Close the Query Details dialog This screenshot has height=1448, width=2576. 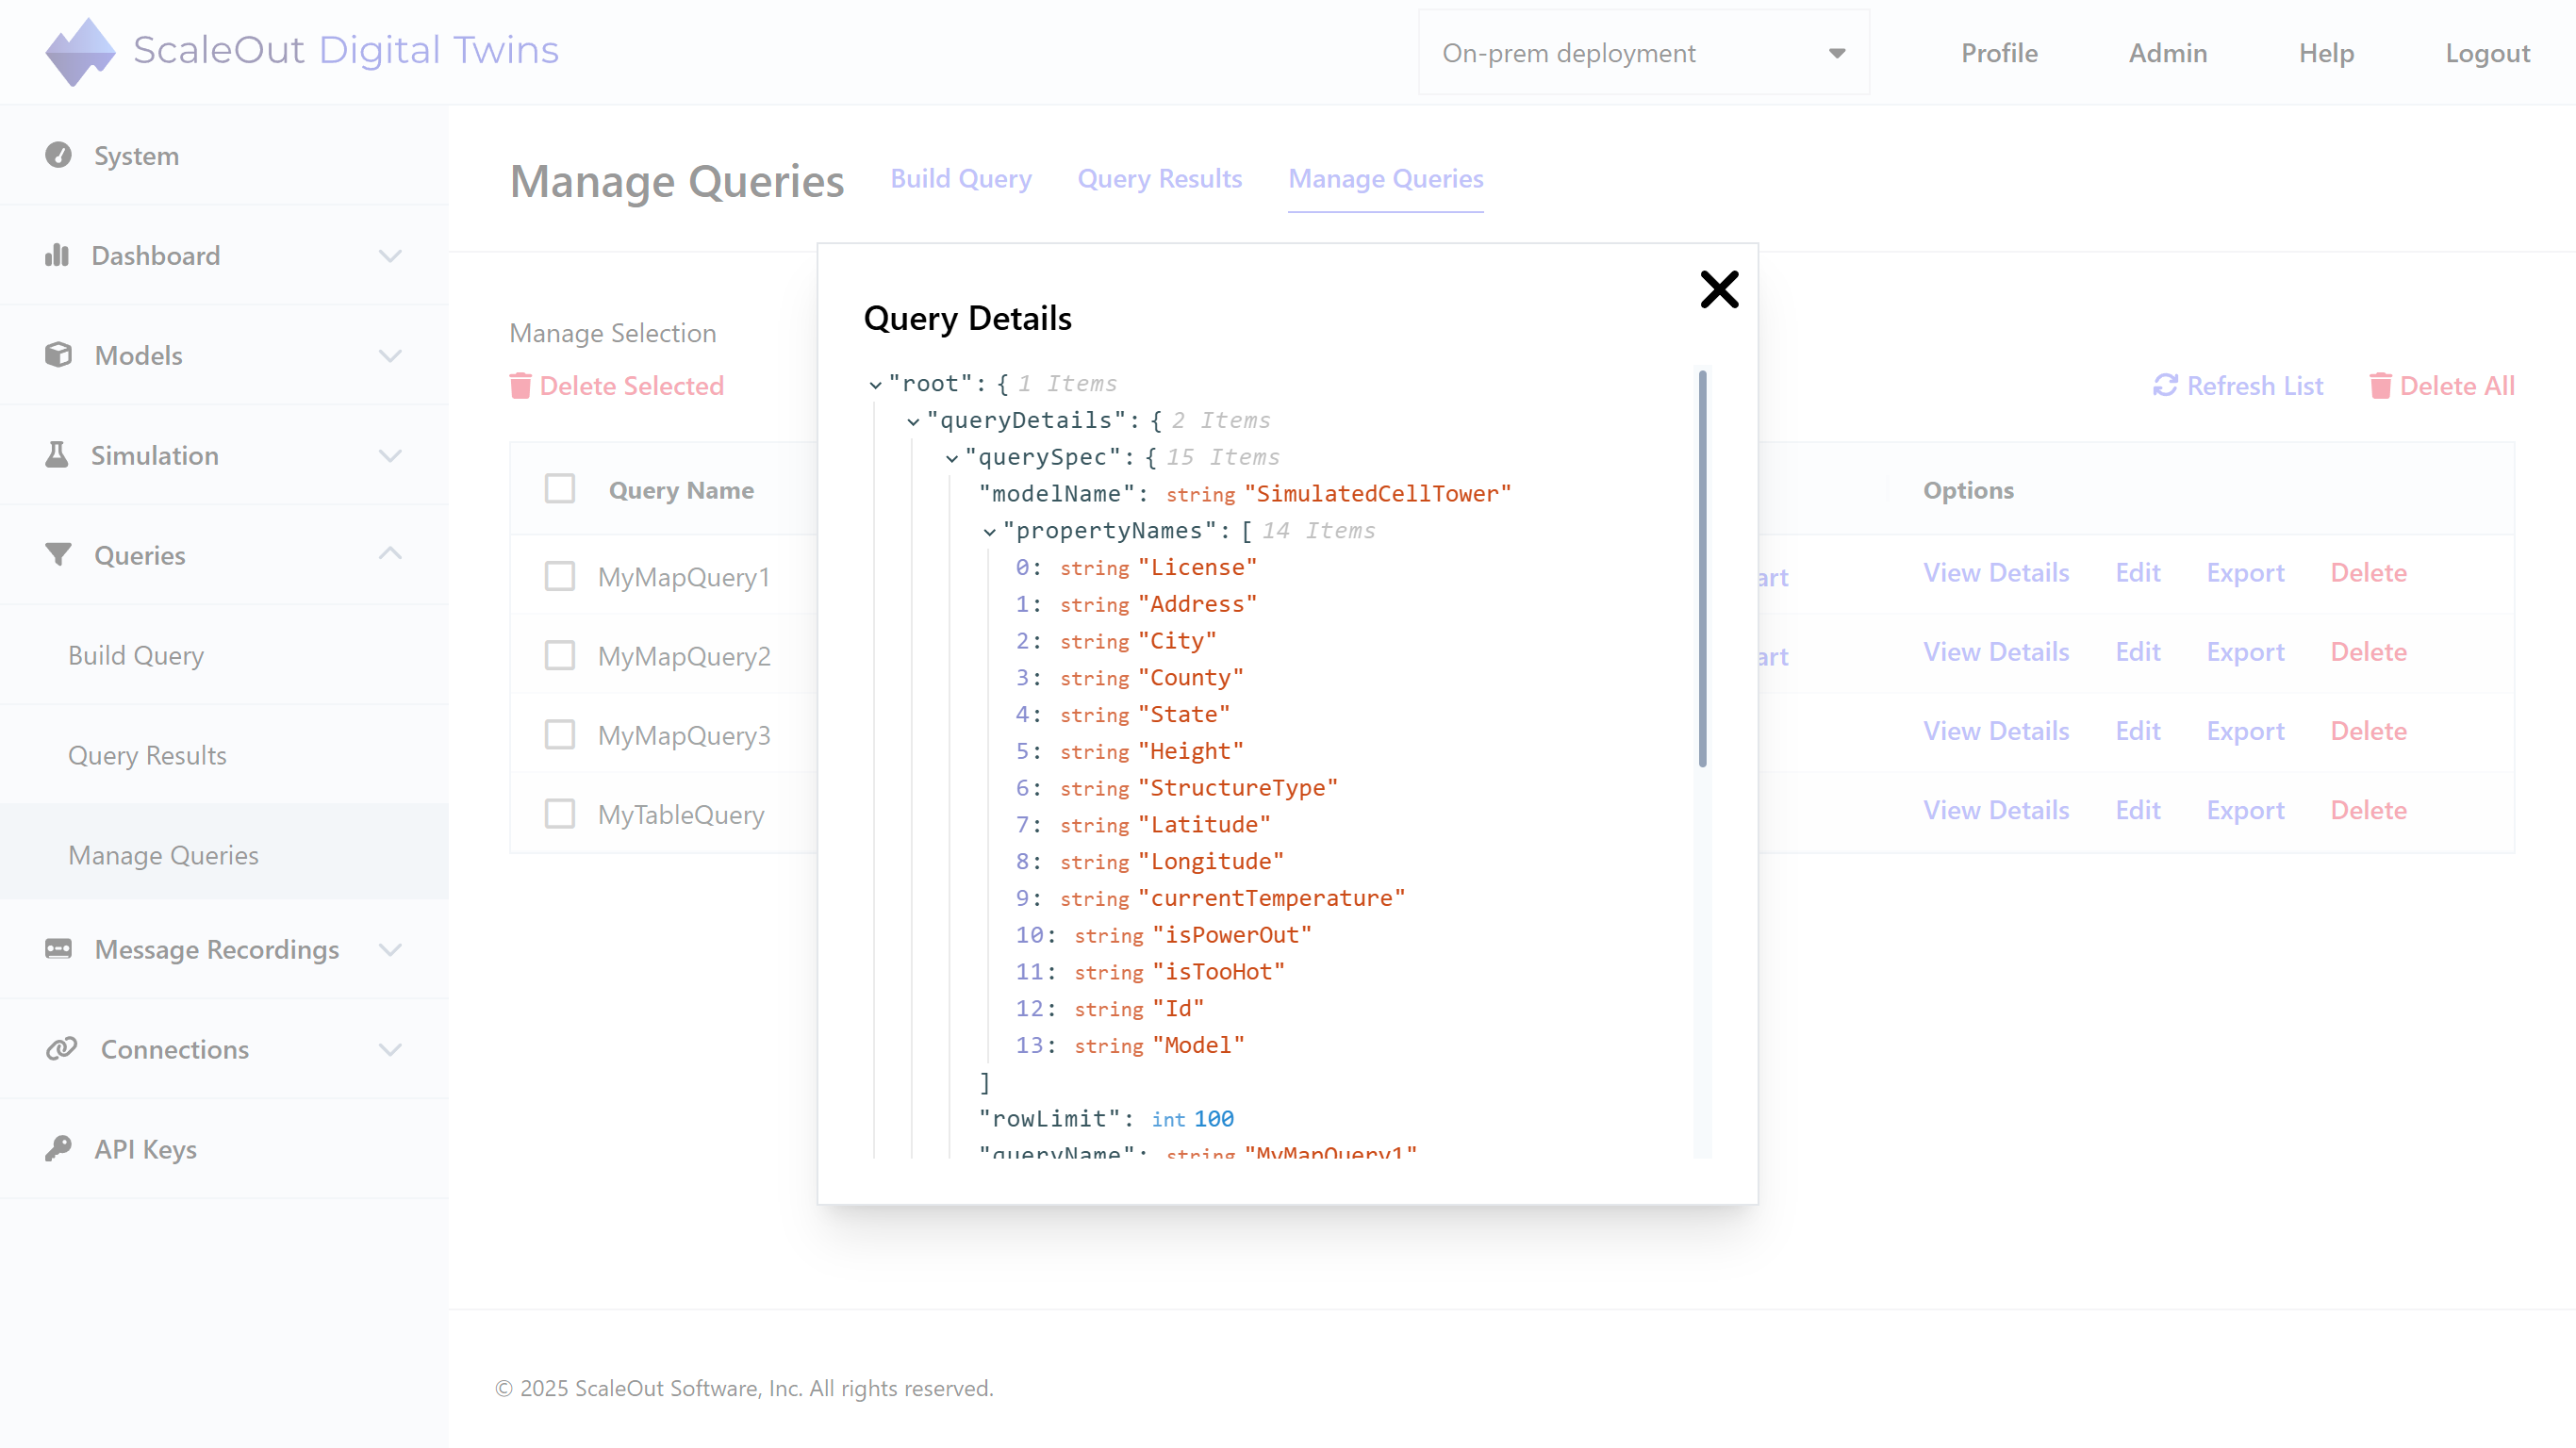[1720, 290]
